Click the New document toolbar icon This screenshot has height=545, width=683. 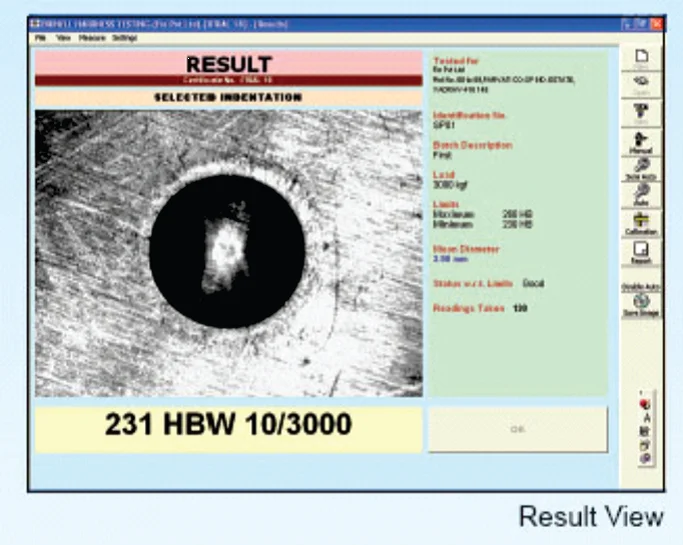(x=641, y=58)
